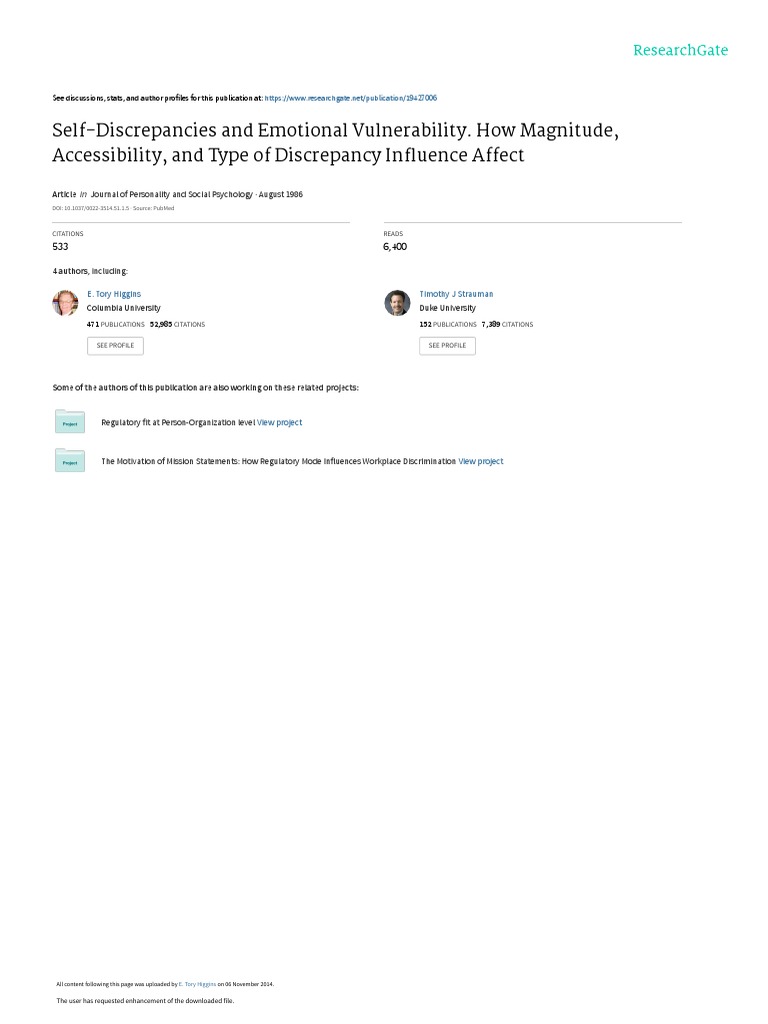Click the Mission Statements project folder icon
Image resolution: width=768 pixels, height=1024 pixels.
pyautogui.click(x=70, y=460)
